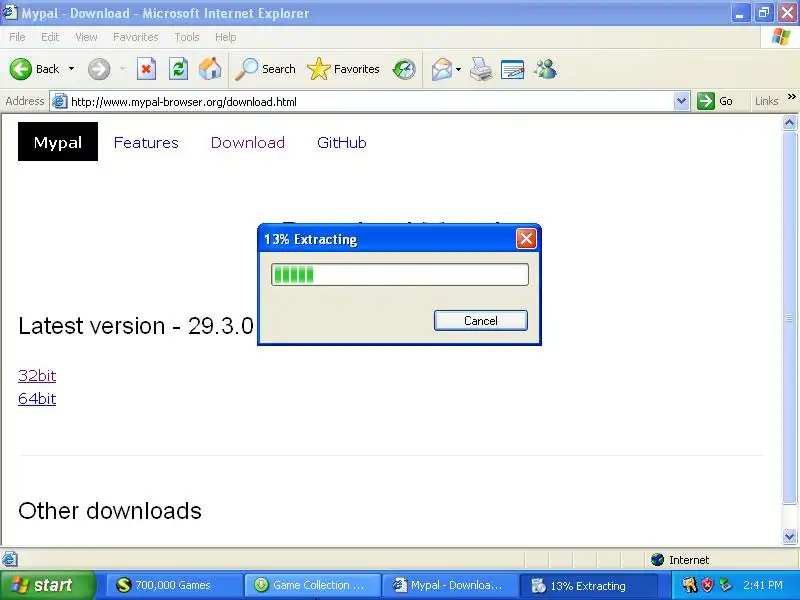Open the Messenger icon
Image resolution: width=800 pixels, height=600 pixels.
click(x=545, y=69)
